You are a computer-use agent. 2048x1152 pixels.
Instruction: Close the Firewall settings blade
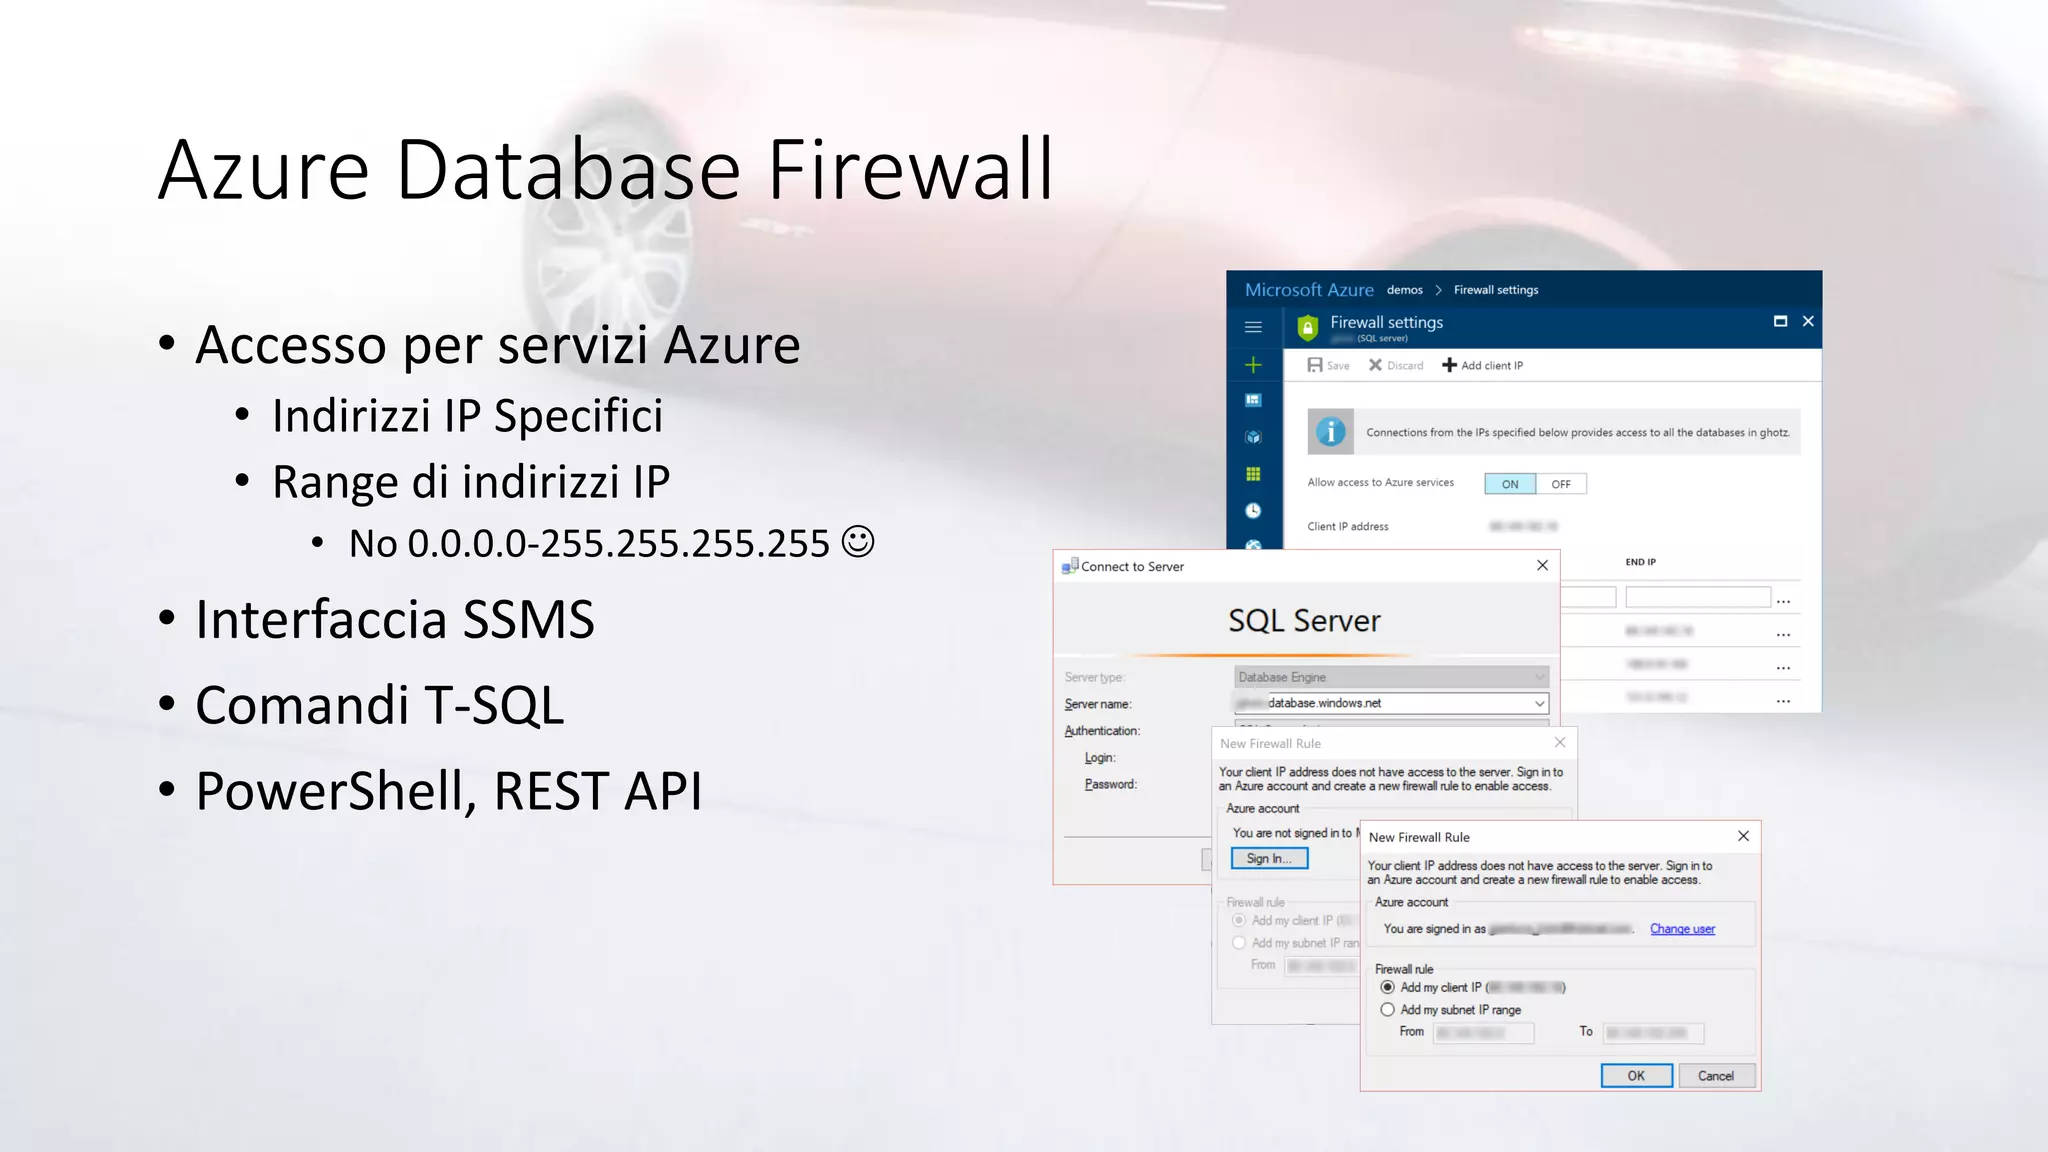pos(1808,321)
